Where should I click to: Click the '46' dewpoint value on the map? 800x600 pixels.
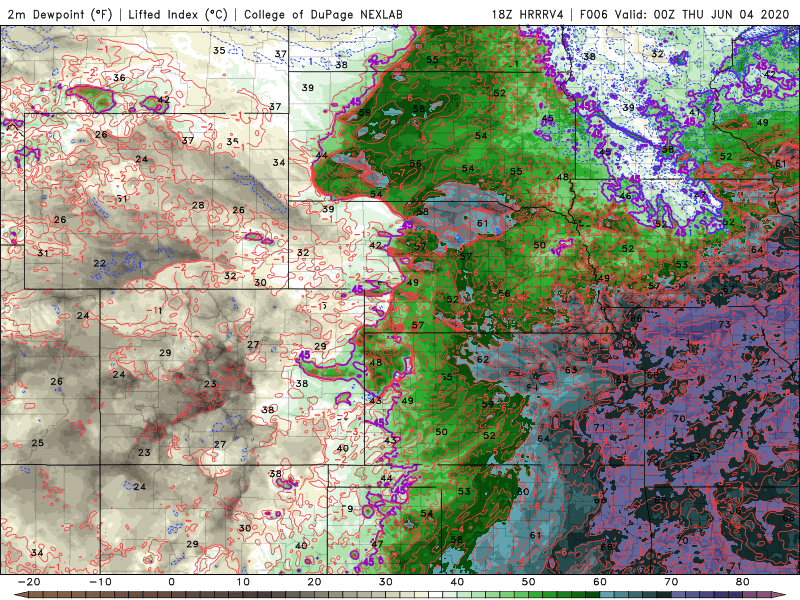(625, 196)
